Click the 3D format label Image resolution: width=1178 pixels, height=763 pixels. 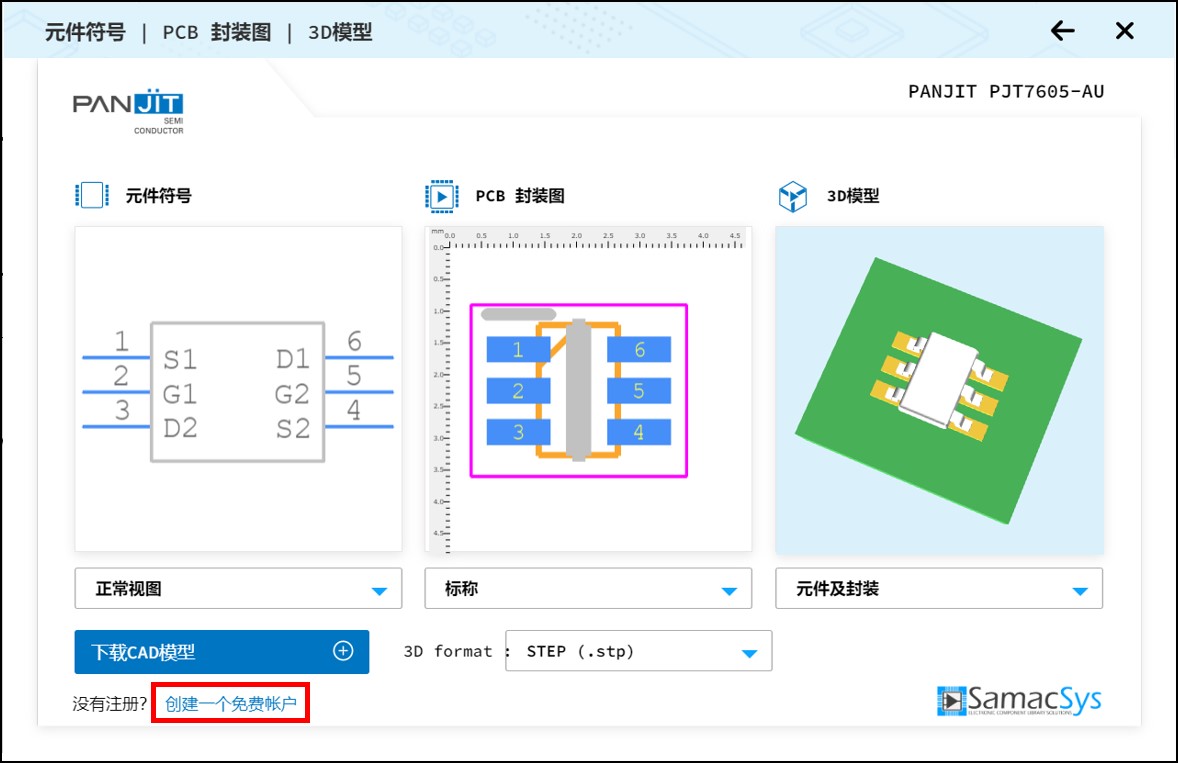click(448, 651)
